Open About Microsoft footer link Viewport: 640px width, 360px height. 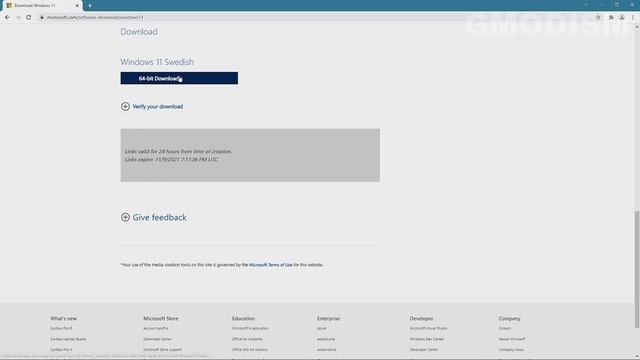[512, 339]
